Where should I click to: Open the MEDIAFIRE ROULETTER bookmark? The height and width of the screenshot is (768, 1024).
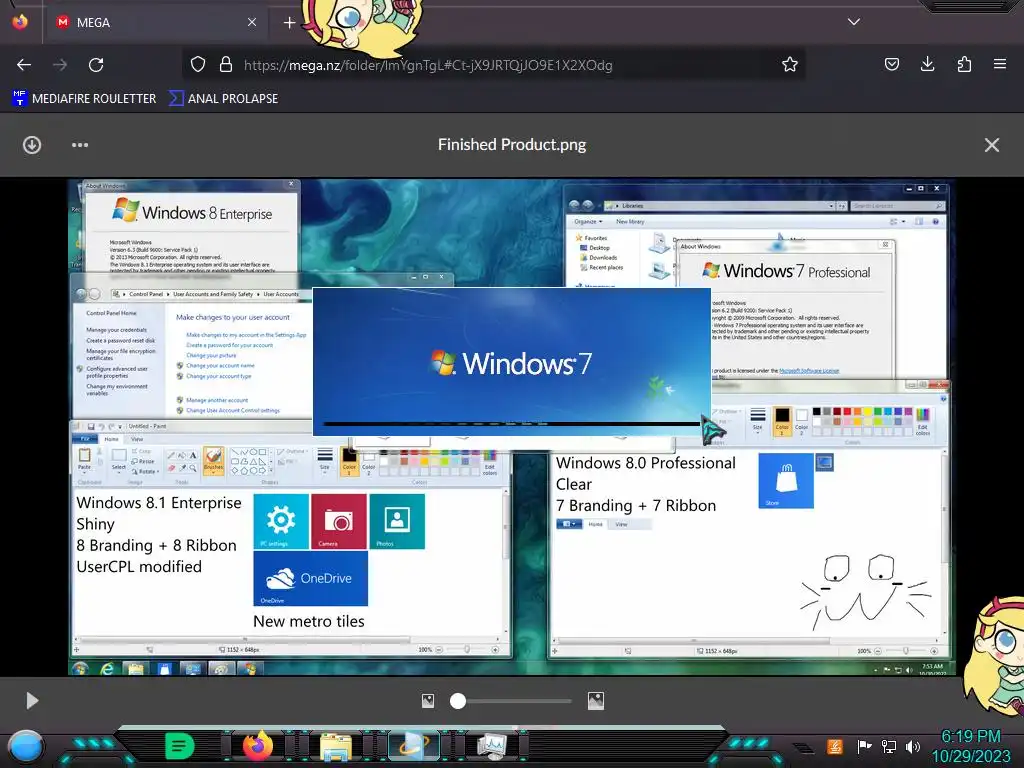pos(84,99)
